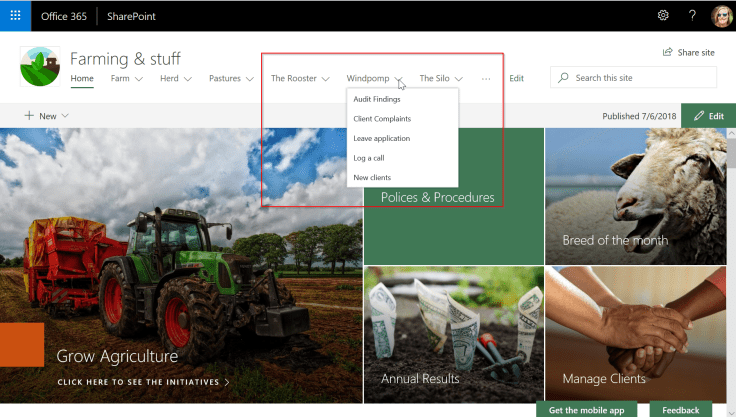The width and height of the screenshot is (736, 417).
Task: Click in the Search this site box
Action: pos(640,78)
